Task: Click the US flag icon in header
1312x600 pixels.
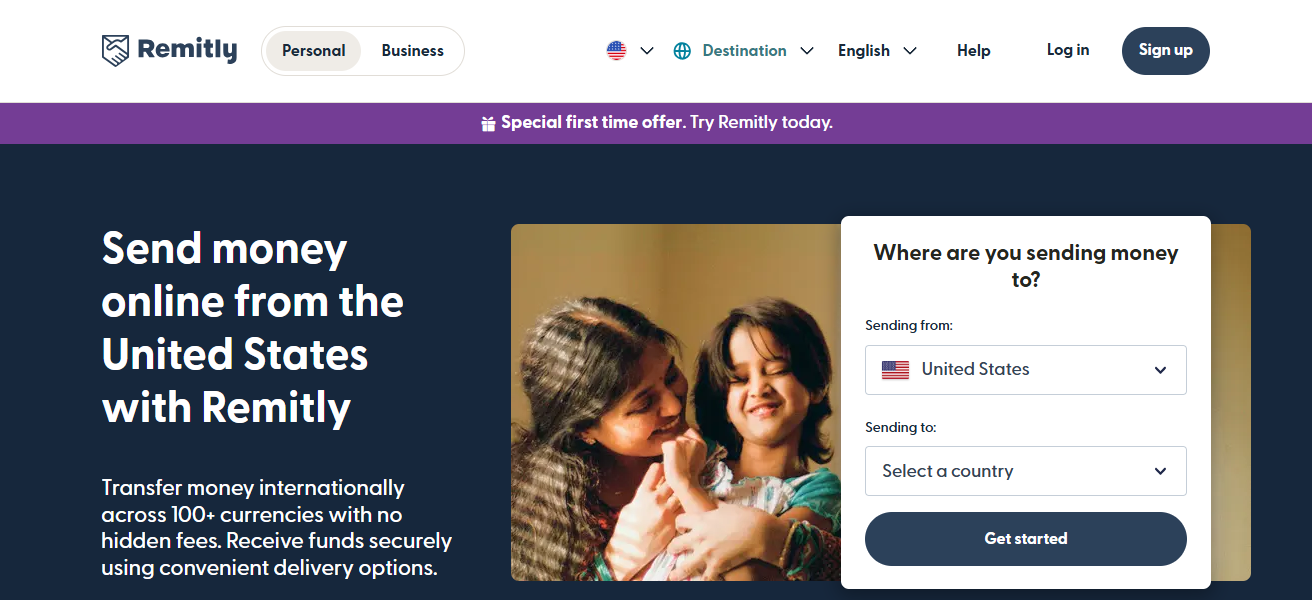Action: click(617, 51)
